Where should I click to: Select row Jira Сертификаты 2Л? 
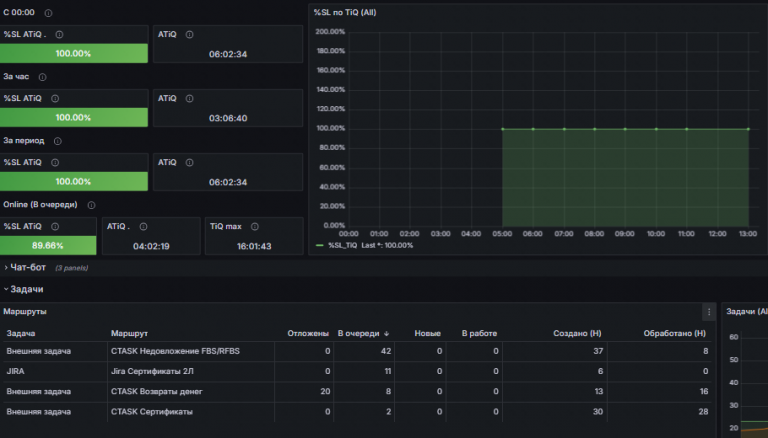(x=358, y=371)
